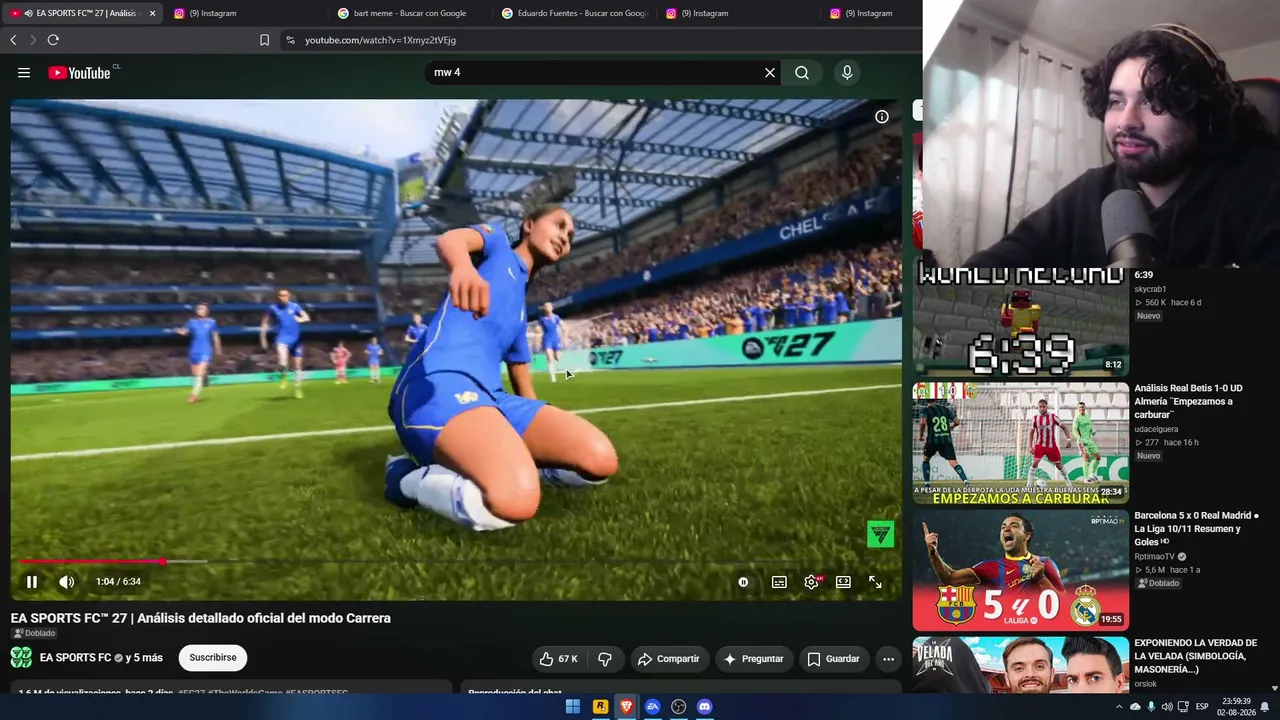Image resolution: width=1280 pixels, height=720 pixels.
Task: Click the magnifier search button
Action: (802, 73)
